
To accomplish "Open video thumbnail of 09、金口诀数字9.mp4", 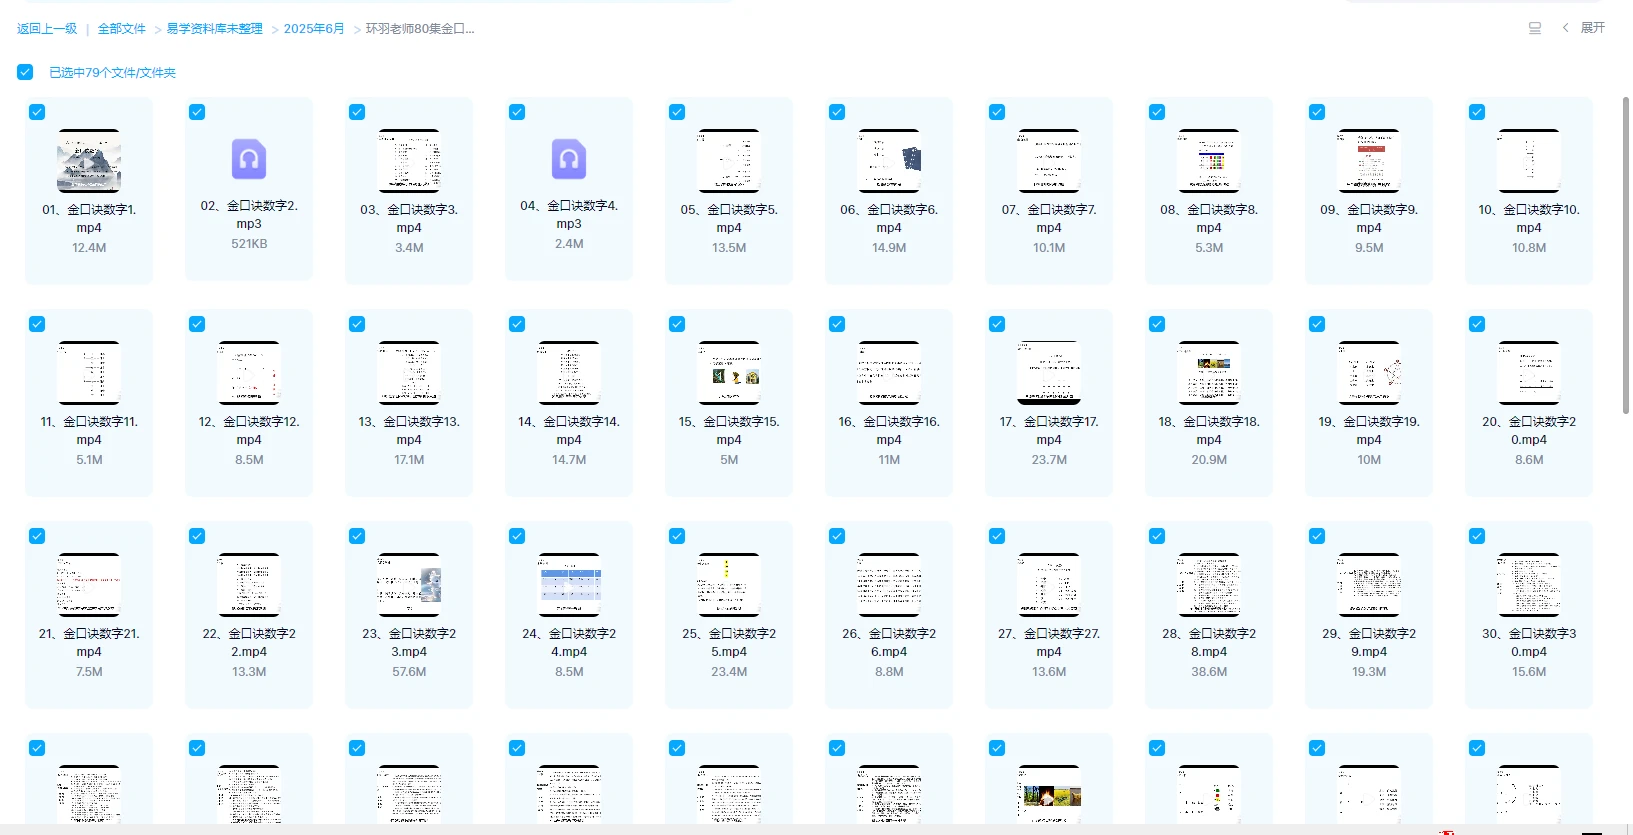I will 1369,161.
